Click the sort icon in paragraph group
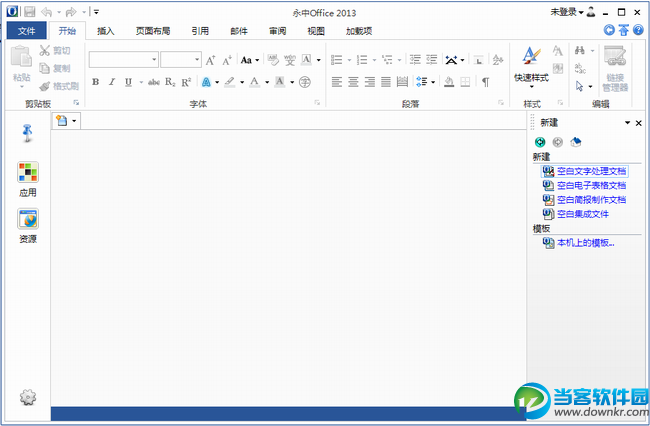 pyautogui.click(x=498, y=60)
